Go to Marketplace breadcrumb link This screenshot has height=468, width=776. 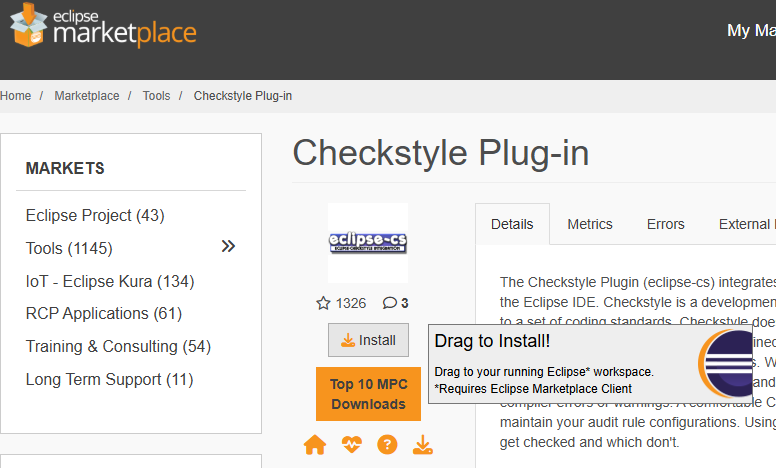pos(87,95)
